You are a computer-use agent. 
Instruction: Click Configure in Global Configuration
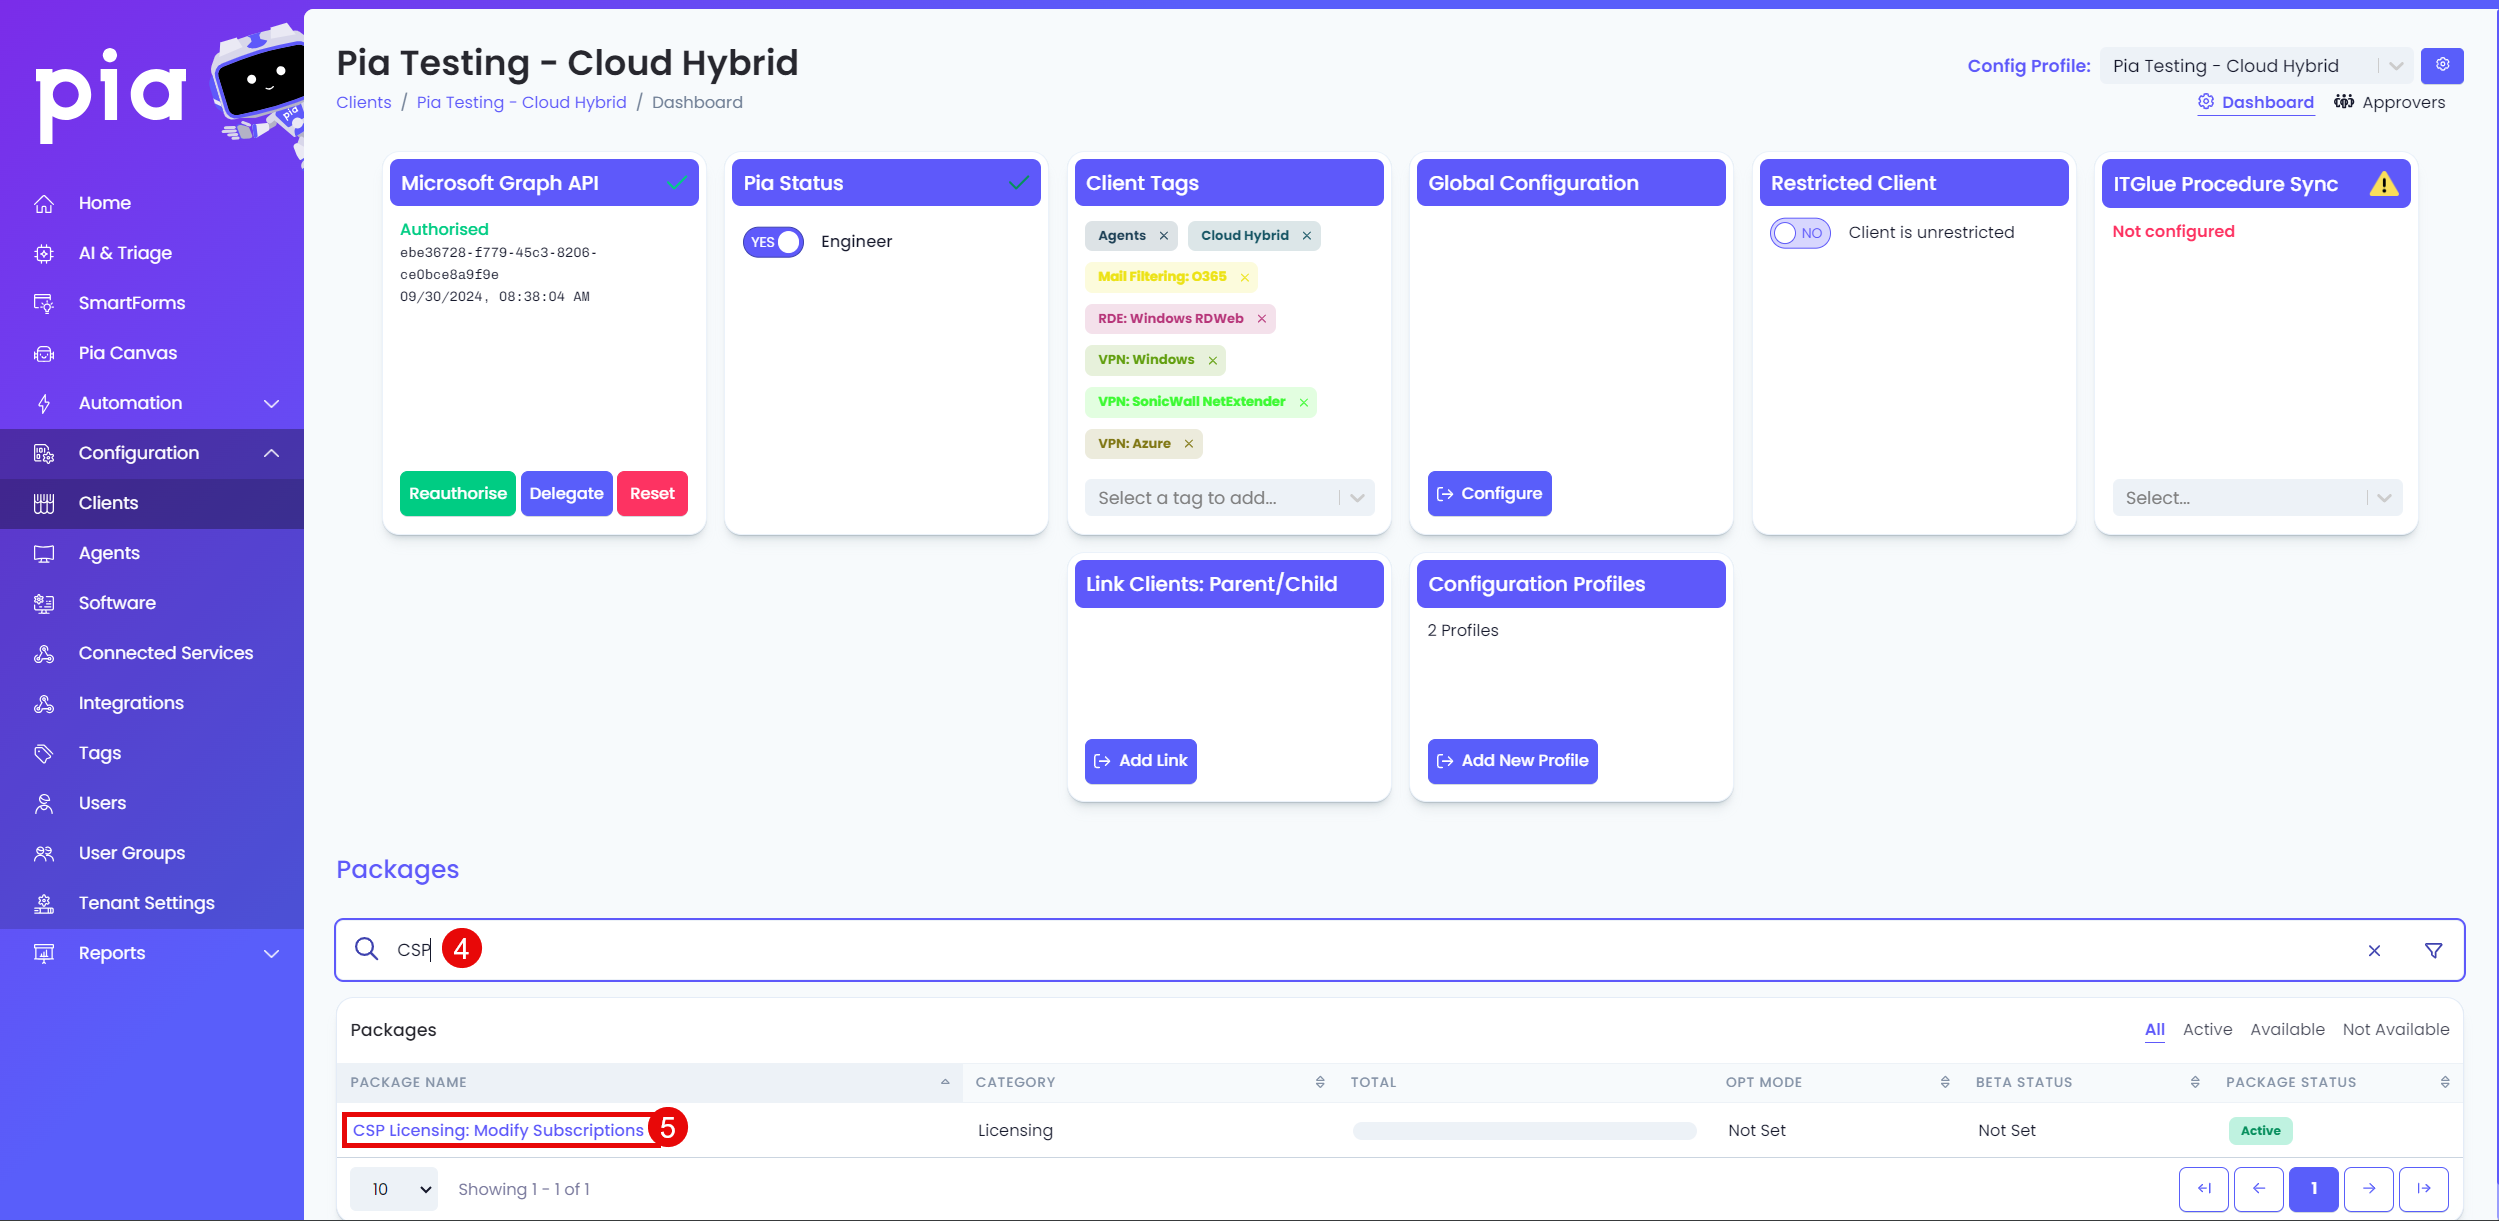coord(1489,493)
